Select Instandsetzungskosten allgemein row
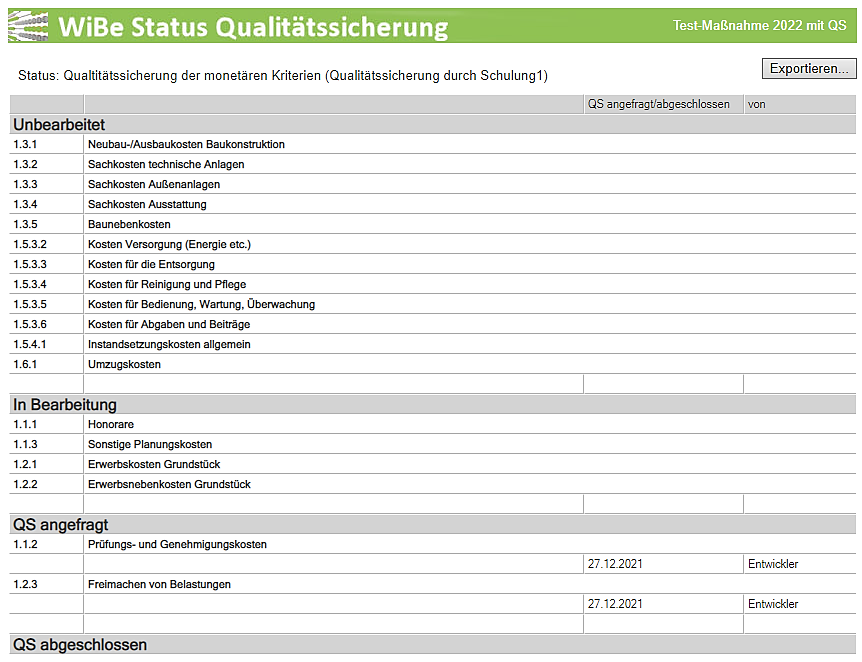This screenshot has width=862, height=662. [169, 344]
